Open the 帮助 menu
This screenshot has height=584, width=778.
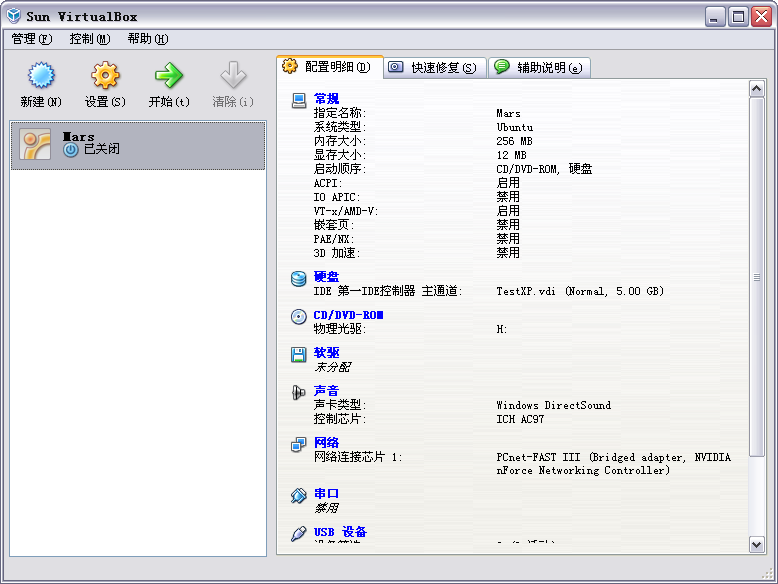[x=147, y=39]
